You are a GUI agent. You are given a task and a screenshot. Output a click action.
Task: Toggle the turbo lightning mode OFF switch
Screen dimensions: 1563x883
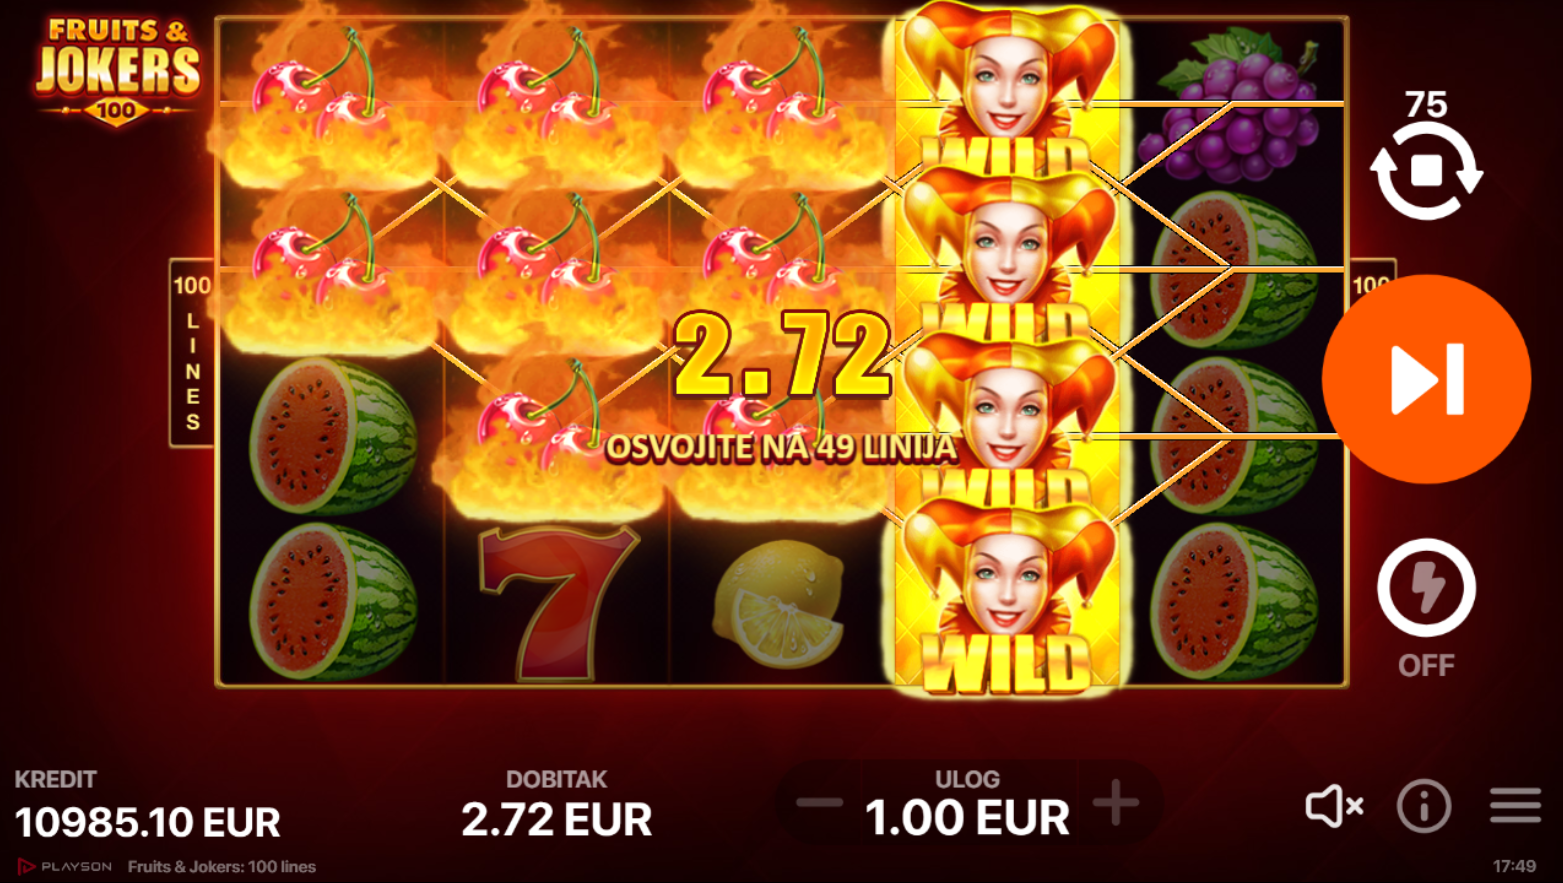click(x=1426, y=588)
